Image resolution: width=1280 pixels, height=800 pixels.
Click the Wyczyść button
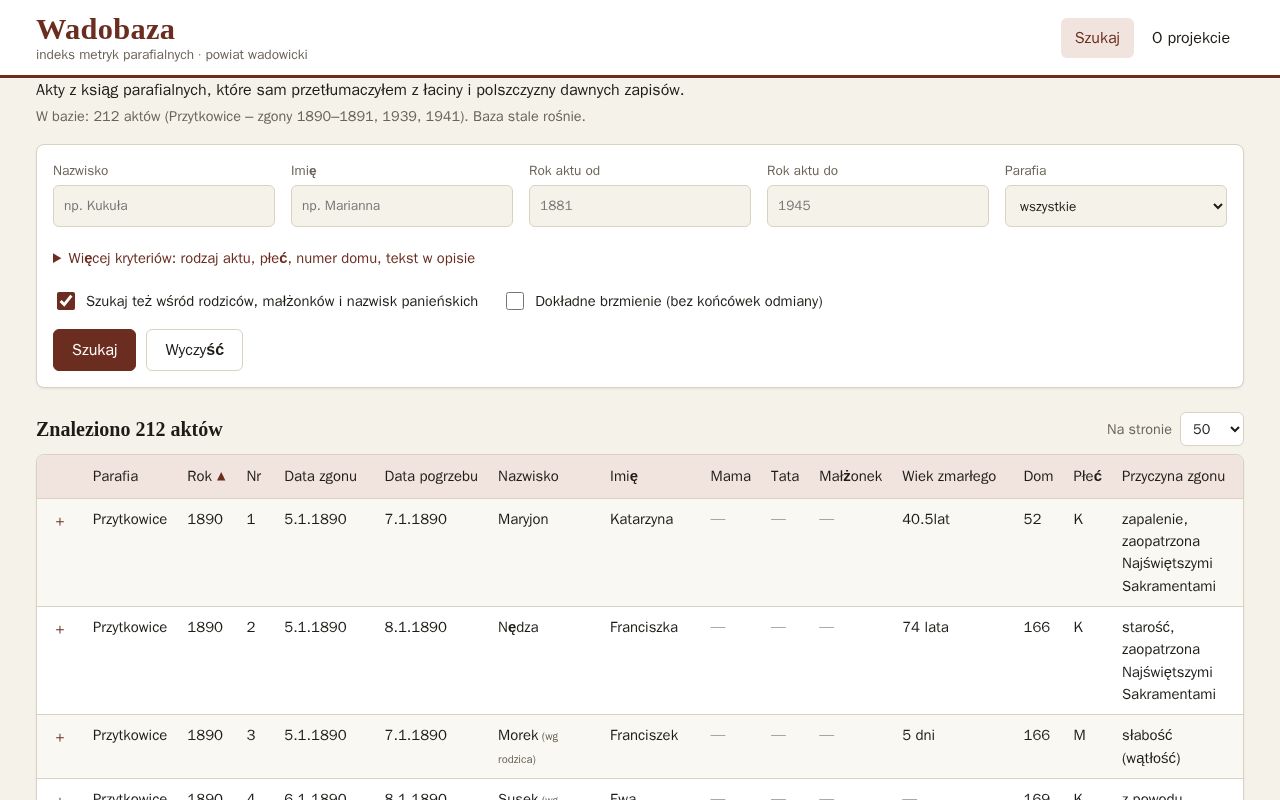point(194,350)
